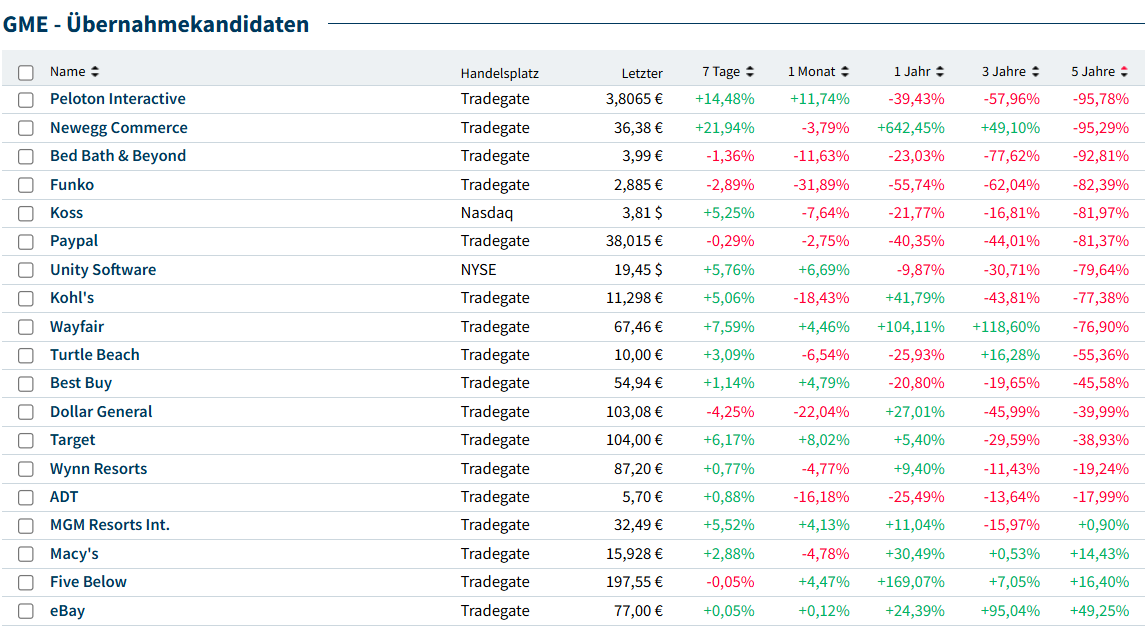Select the Paypal row checkbox

pos(26,242)
